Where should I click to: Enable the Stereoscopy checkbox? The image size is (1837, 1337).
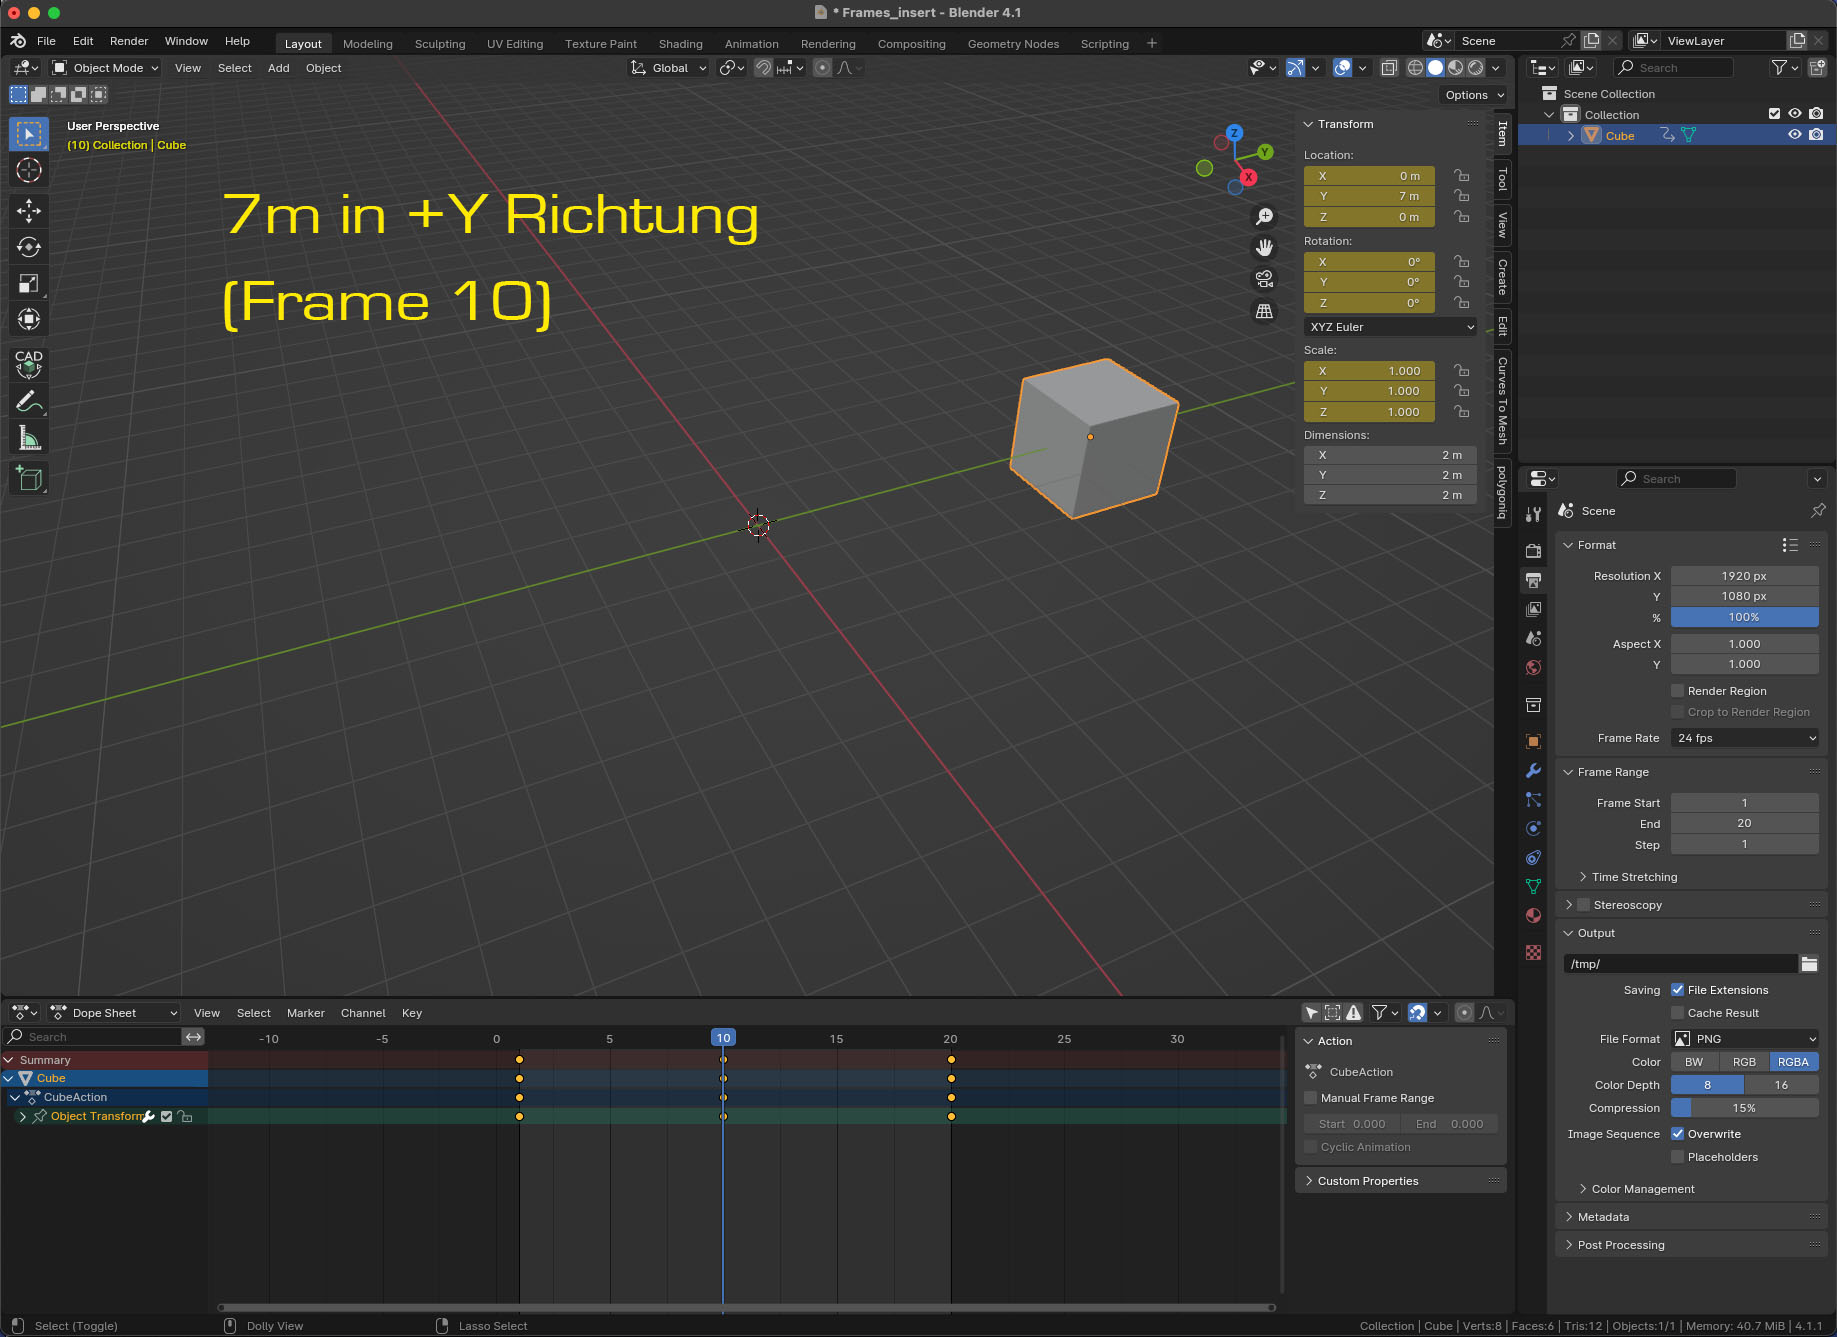(x=1584, y=905)
